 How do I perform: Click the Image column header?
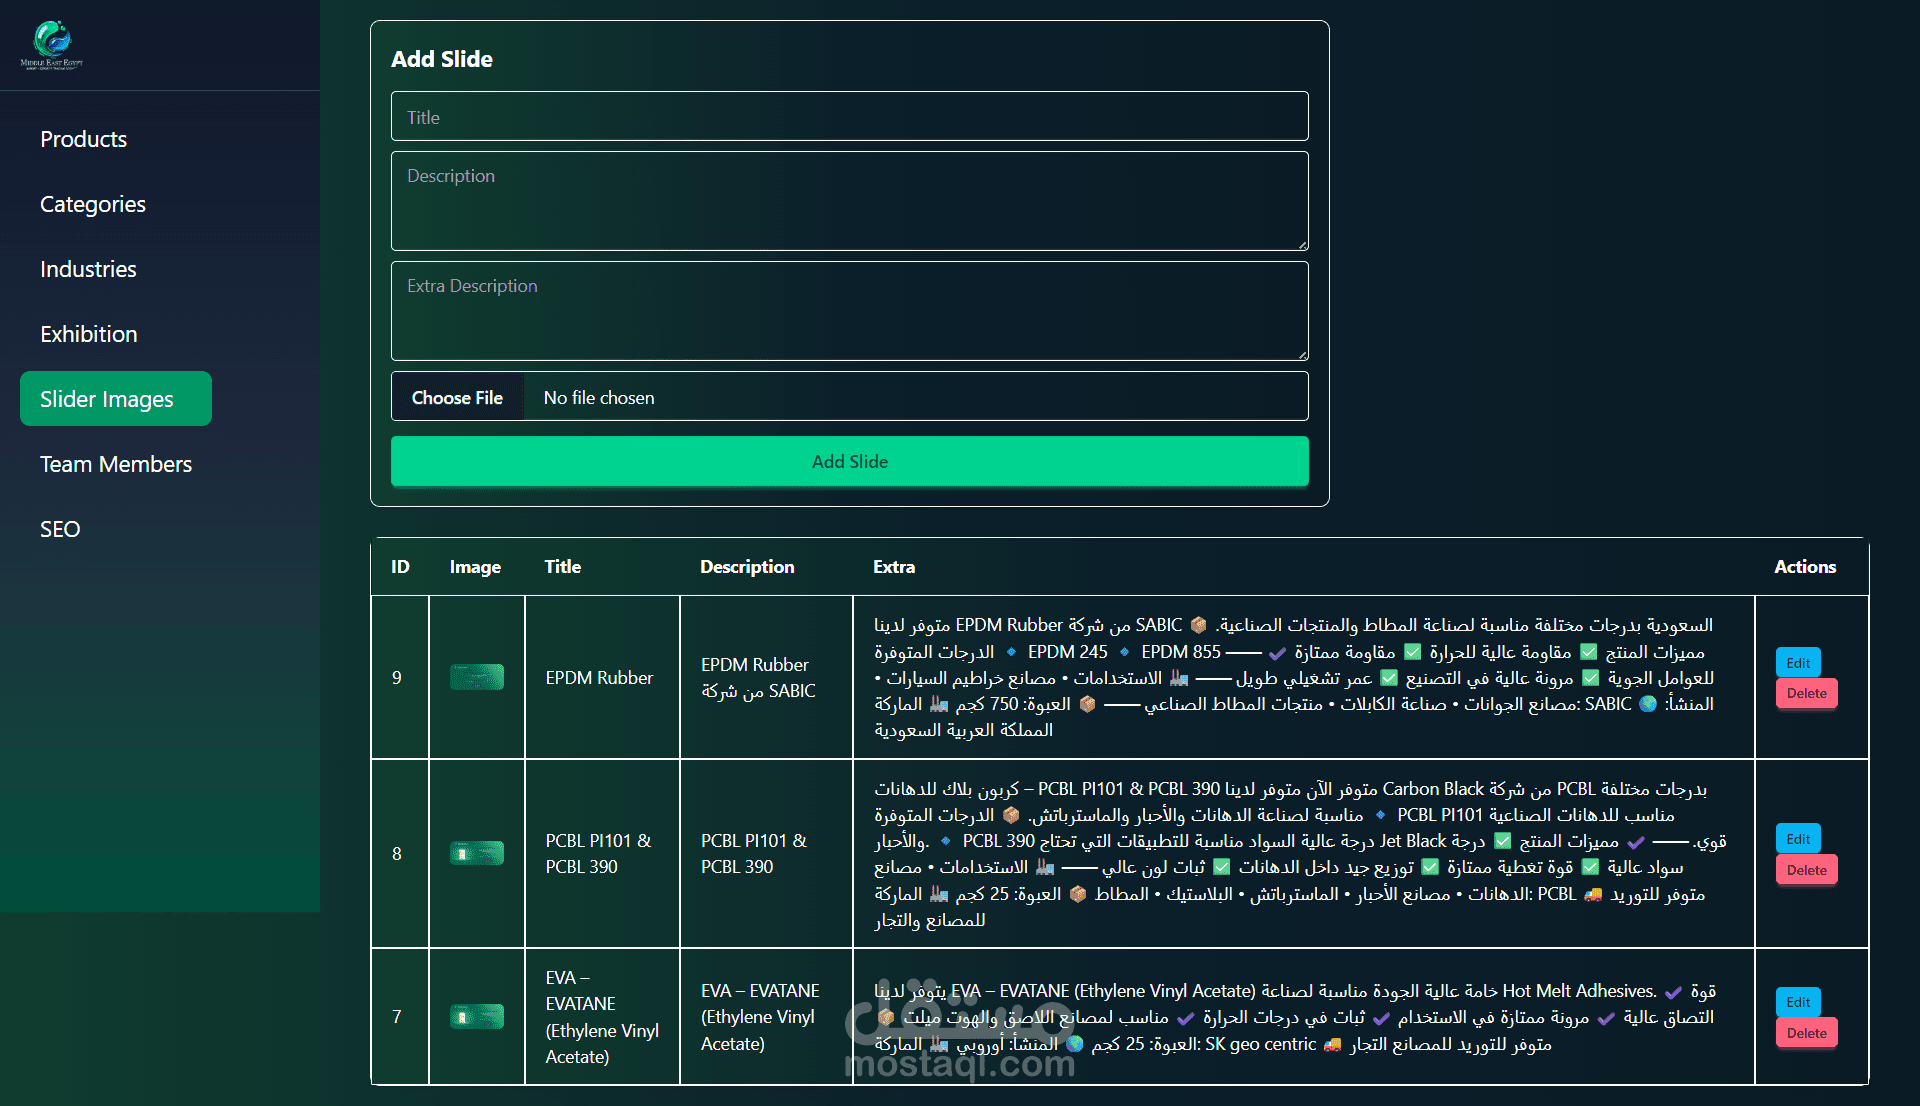pos(475,567)
